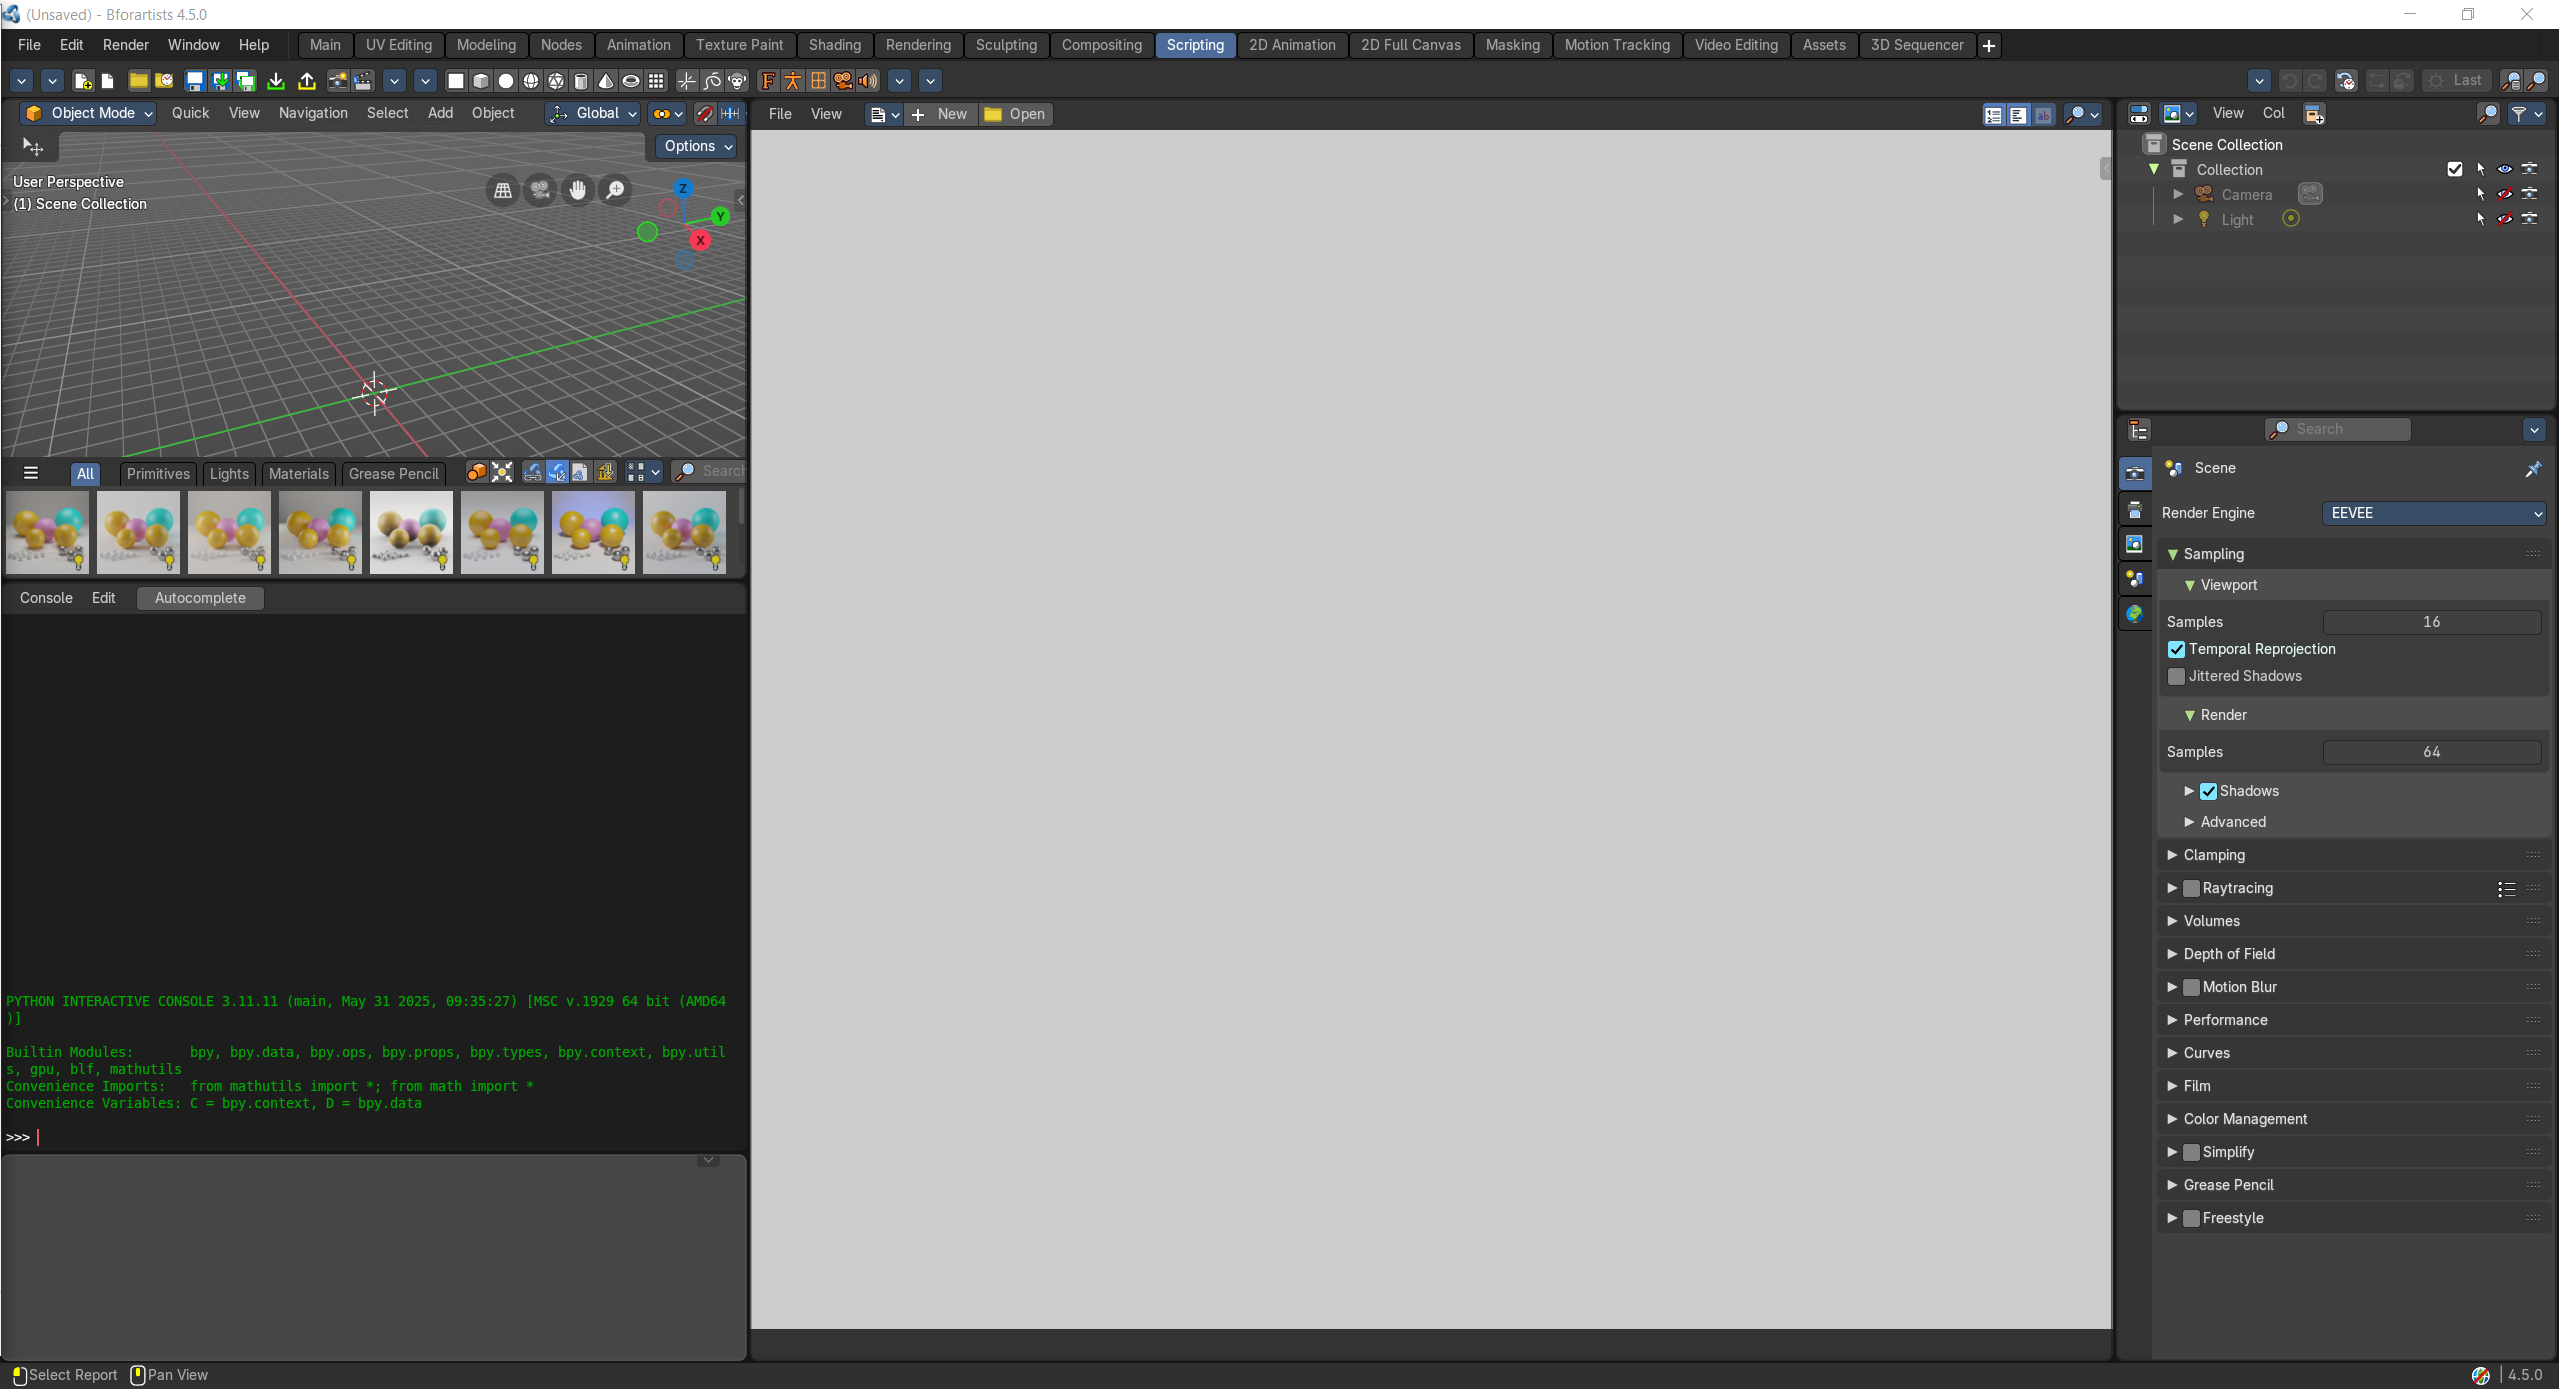Add a Torus primitive from toolbar

631,81
